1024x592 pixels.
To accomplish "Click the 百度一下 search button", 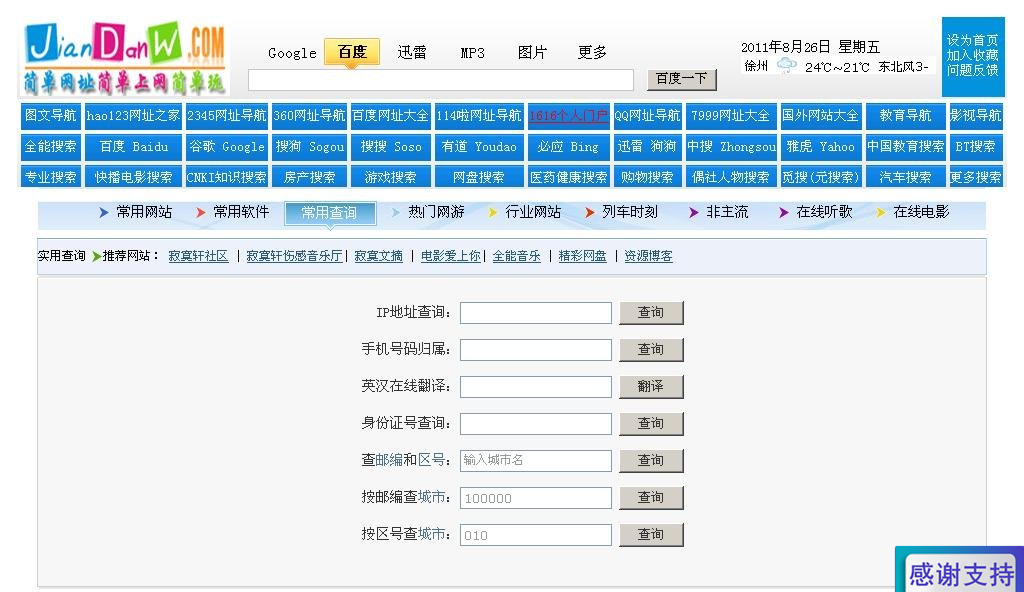I will click(x=682, y=79).
